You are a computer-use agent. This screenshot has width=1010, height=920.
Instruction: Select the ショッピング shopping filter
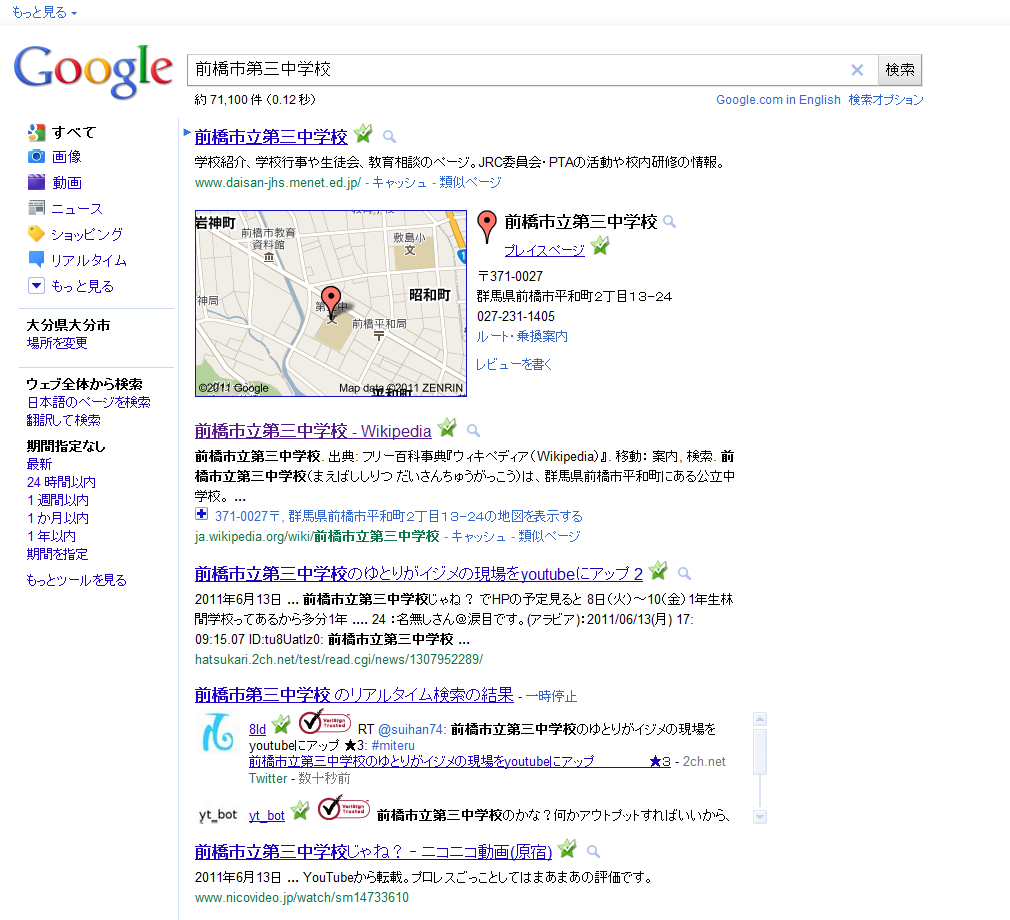click(x=87, y=235)
